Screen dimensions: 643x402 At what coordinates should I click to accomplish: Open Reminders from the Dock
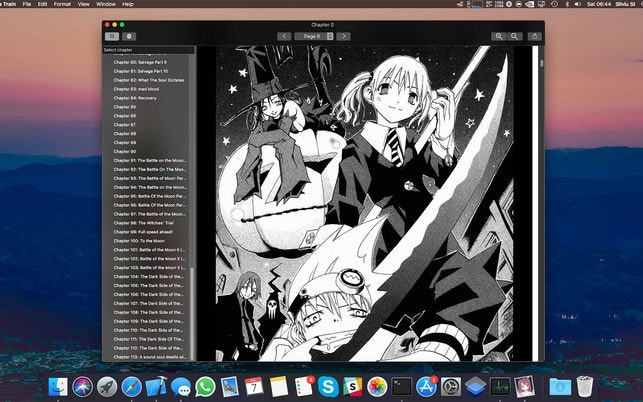click(x=303, y=386)
